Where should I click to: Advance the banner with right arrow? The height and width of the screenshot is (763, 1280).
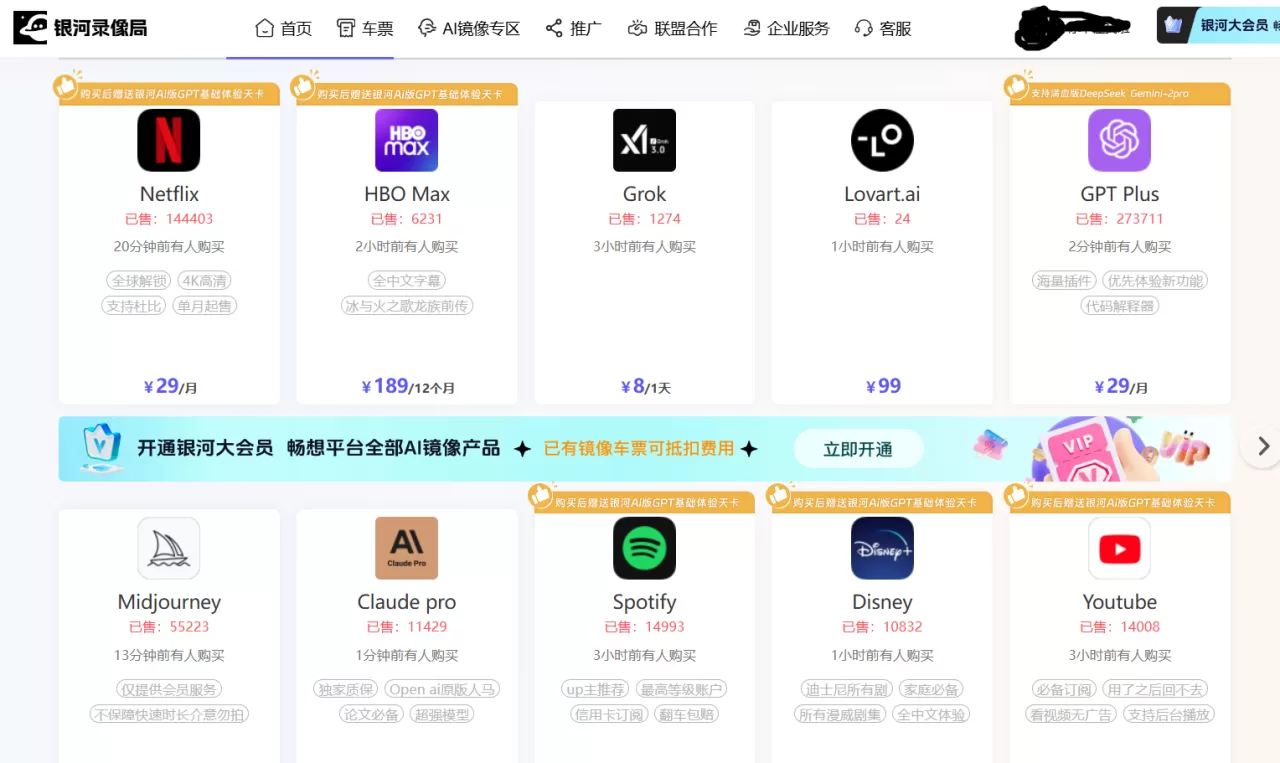point(1263,446)
